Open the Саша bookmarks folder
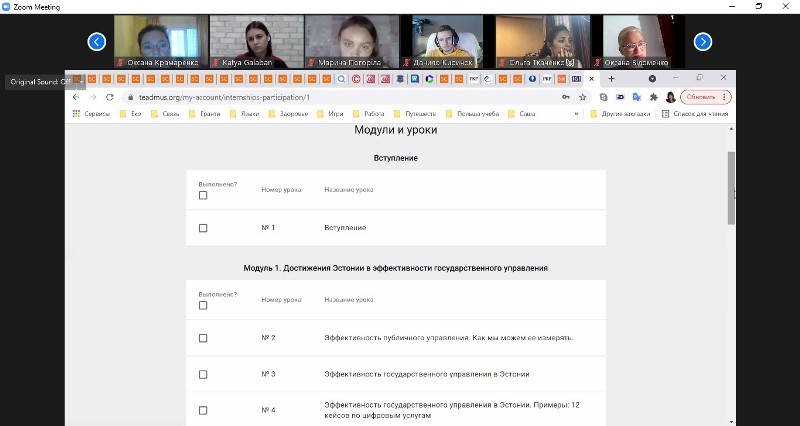This screenshot has height=426, width=800. pos(522,114)
